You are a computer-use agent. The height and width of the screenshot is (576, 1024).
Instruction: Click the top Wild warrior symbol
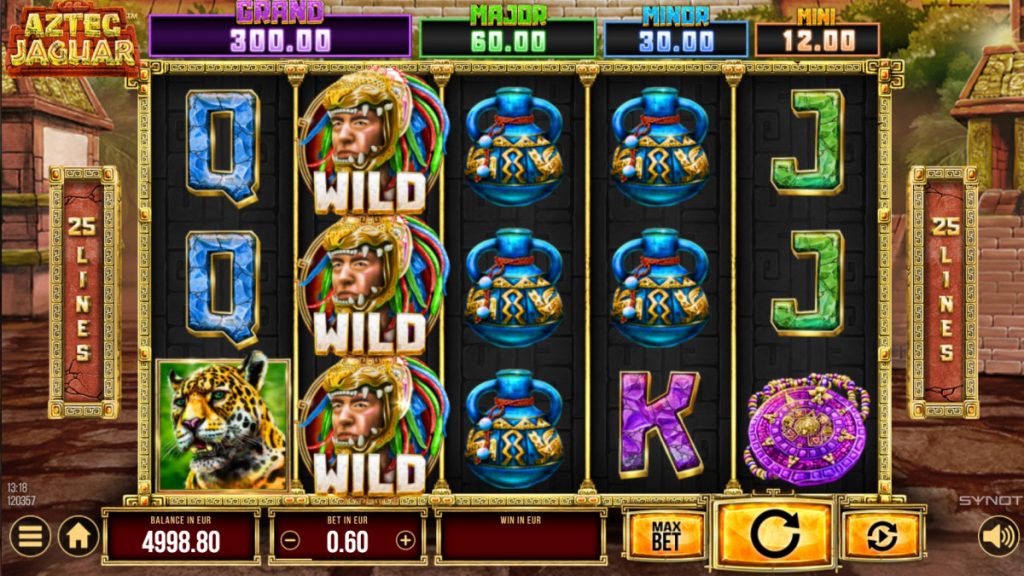pos(372,142)
